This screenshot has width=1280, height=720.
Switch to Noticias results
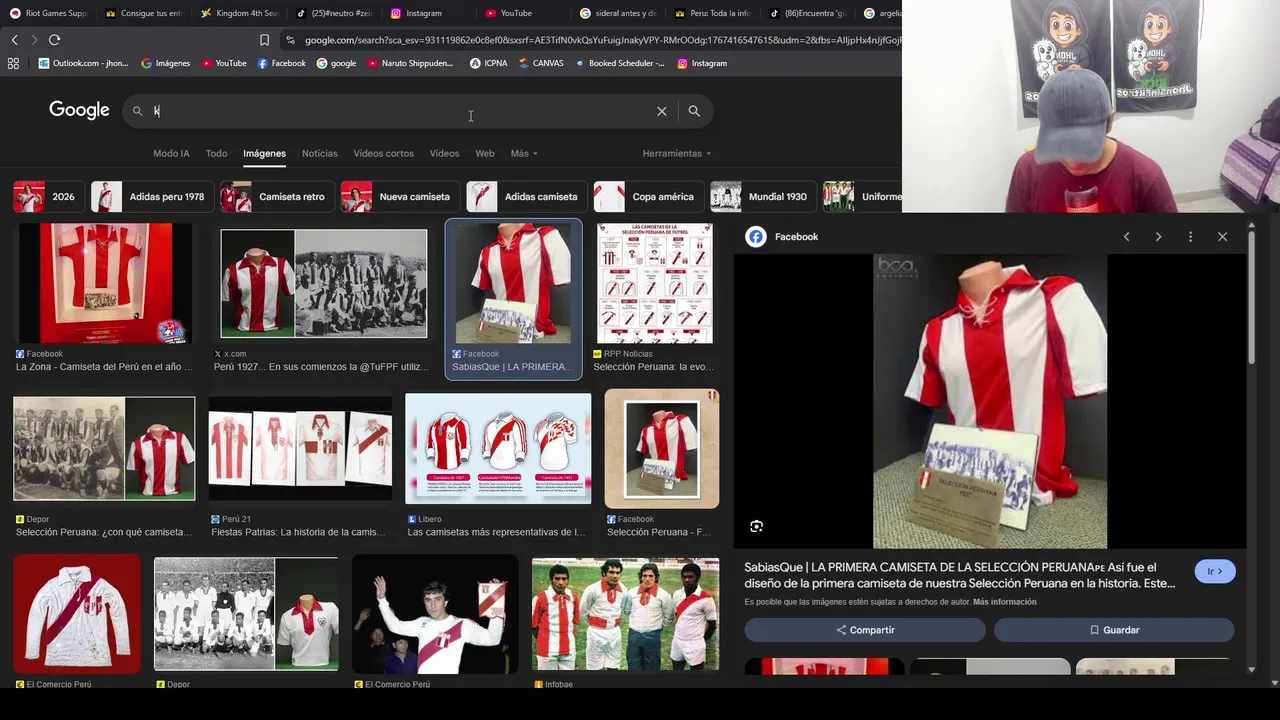[x=320, y=153]
